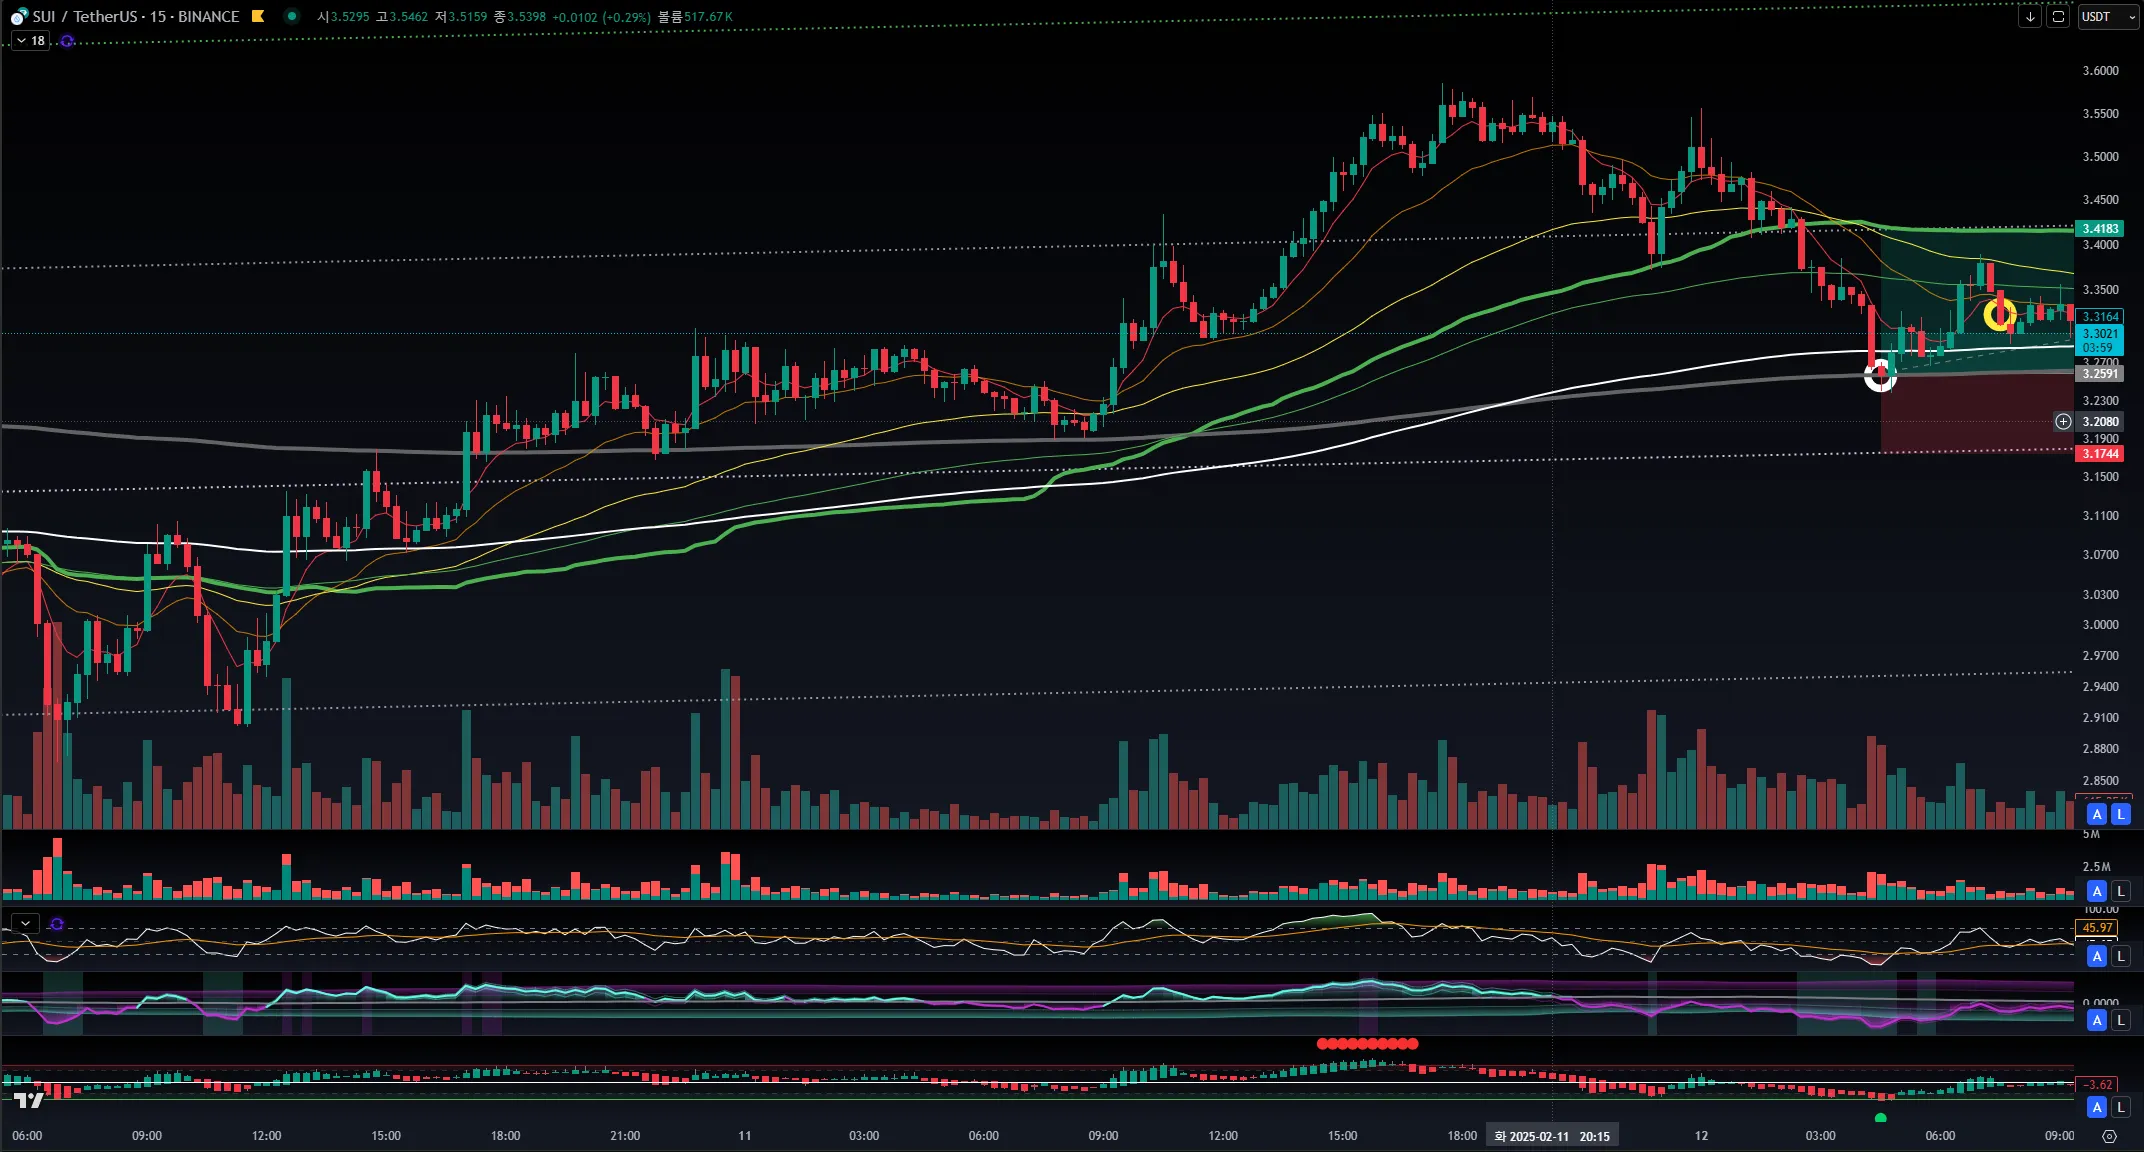Click 3.6000 on the price axis

(2100, 71)
